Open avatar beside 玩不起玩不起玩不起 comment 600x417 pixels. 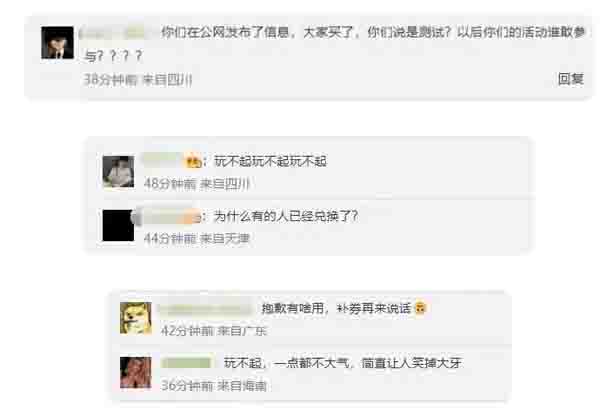click(119, 171)
